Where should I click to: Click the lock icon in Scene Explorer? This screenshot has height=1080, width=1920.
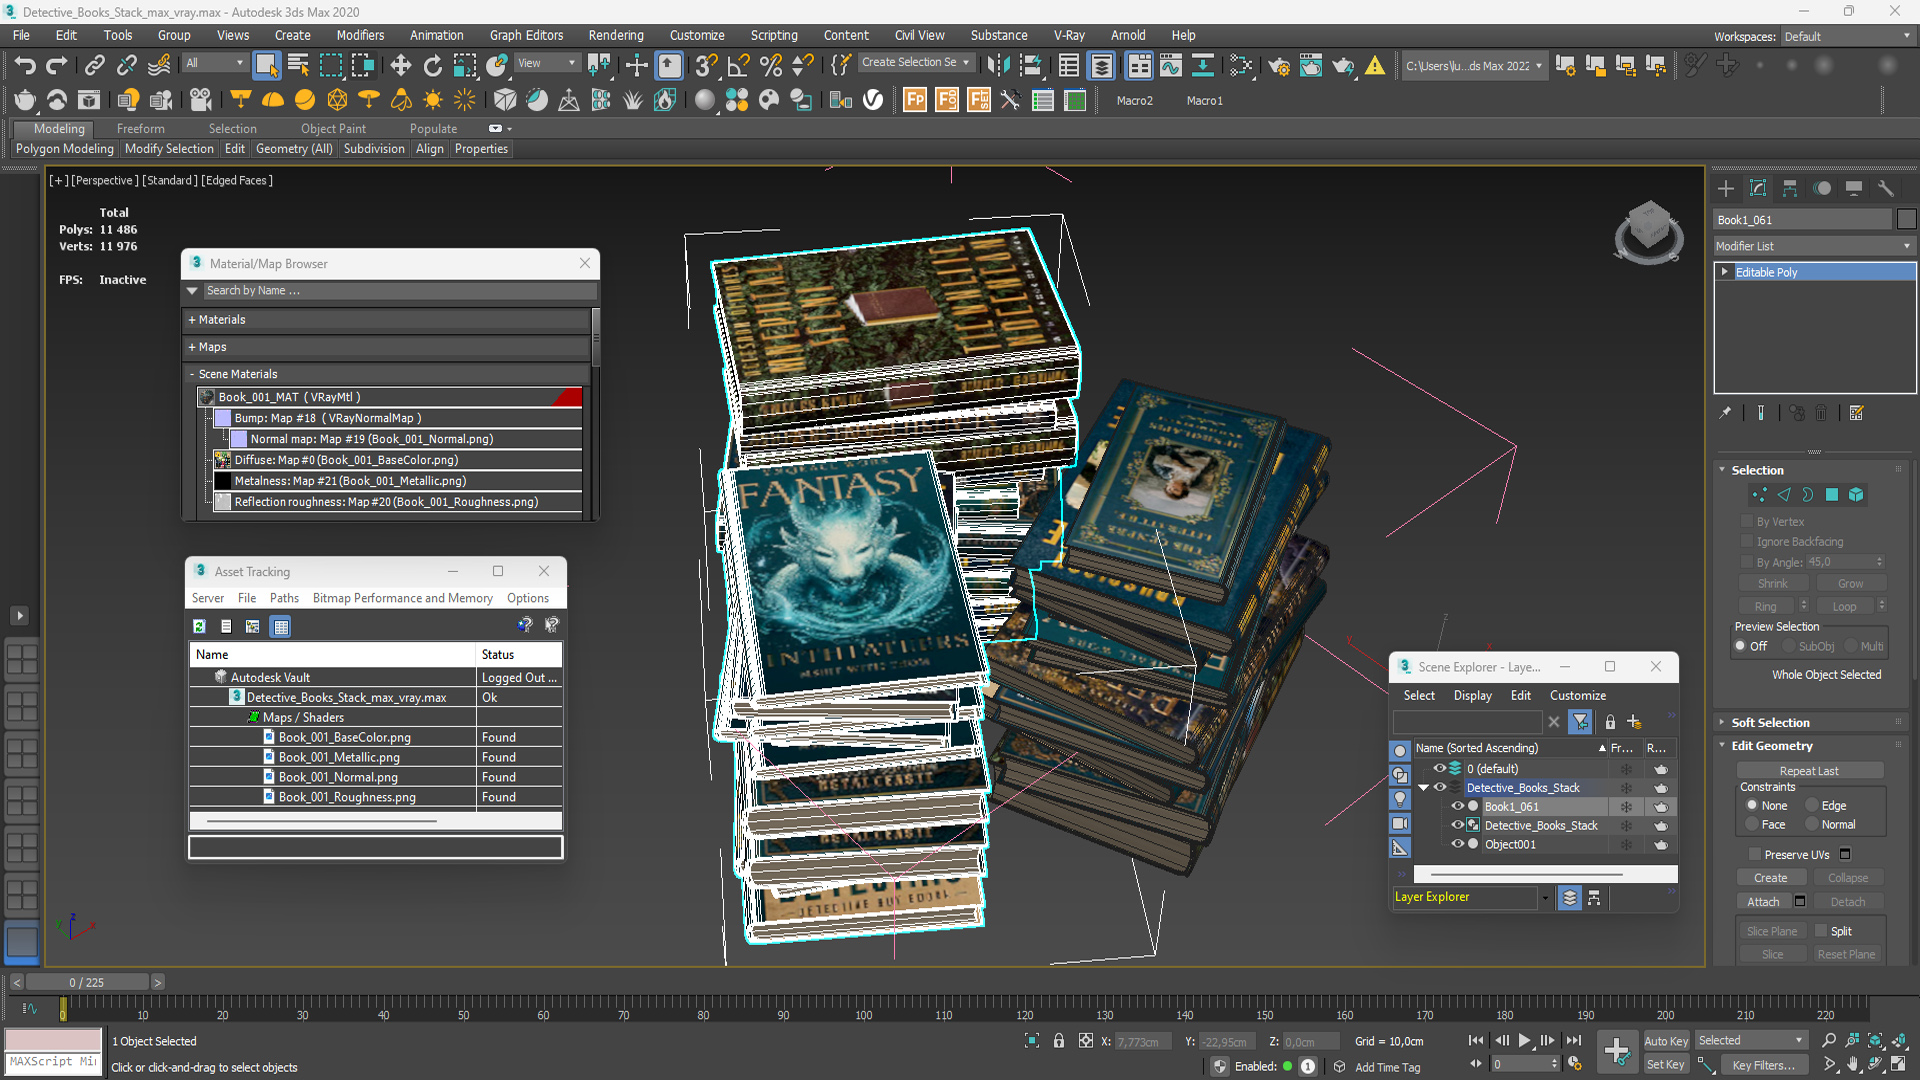[x=1610, y=721]
